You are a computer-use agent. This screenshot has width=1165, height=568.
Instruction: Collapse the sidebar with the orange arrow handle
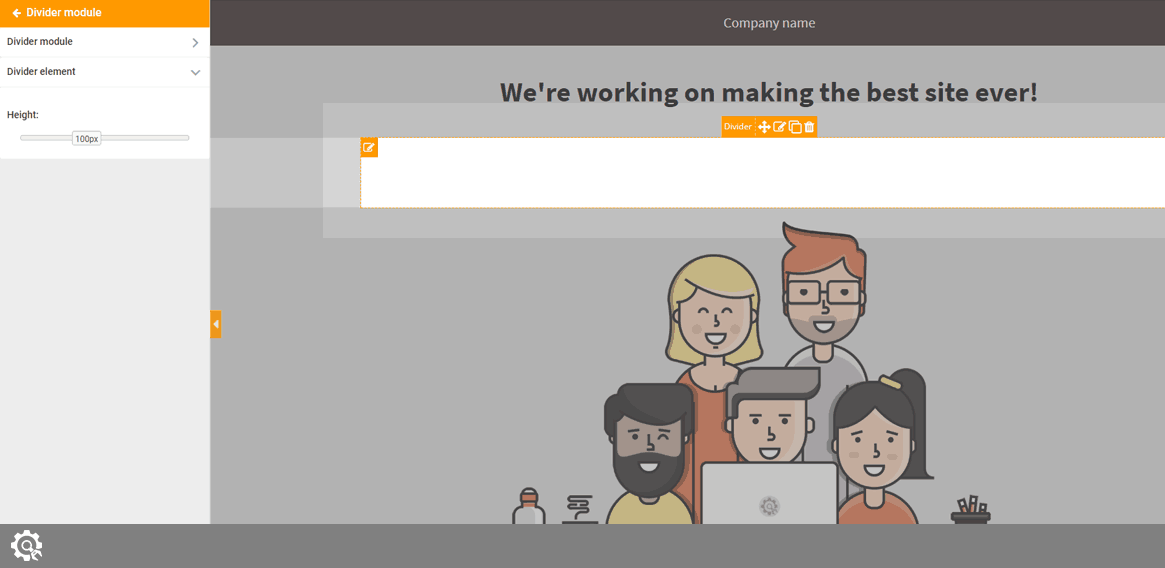215,324
